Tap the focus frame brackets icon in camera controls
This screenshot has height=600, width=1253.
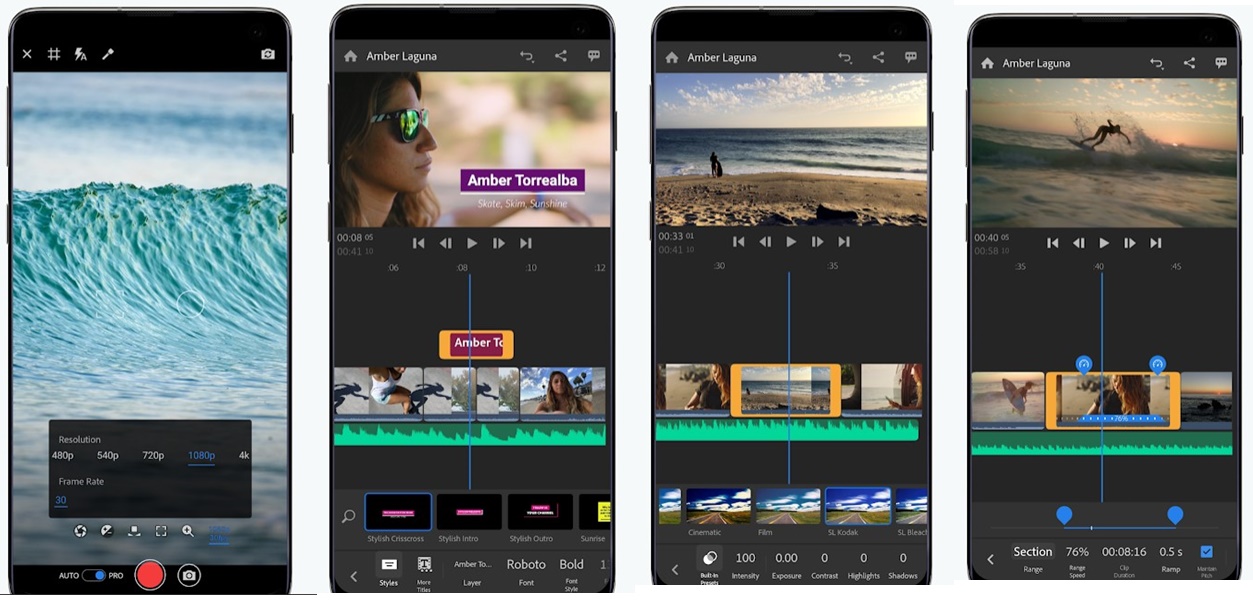[x=161, y=531]
